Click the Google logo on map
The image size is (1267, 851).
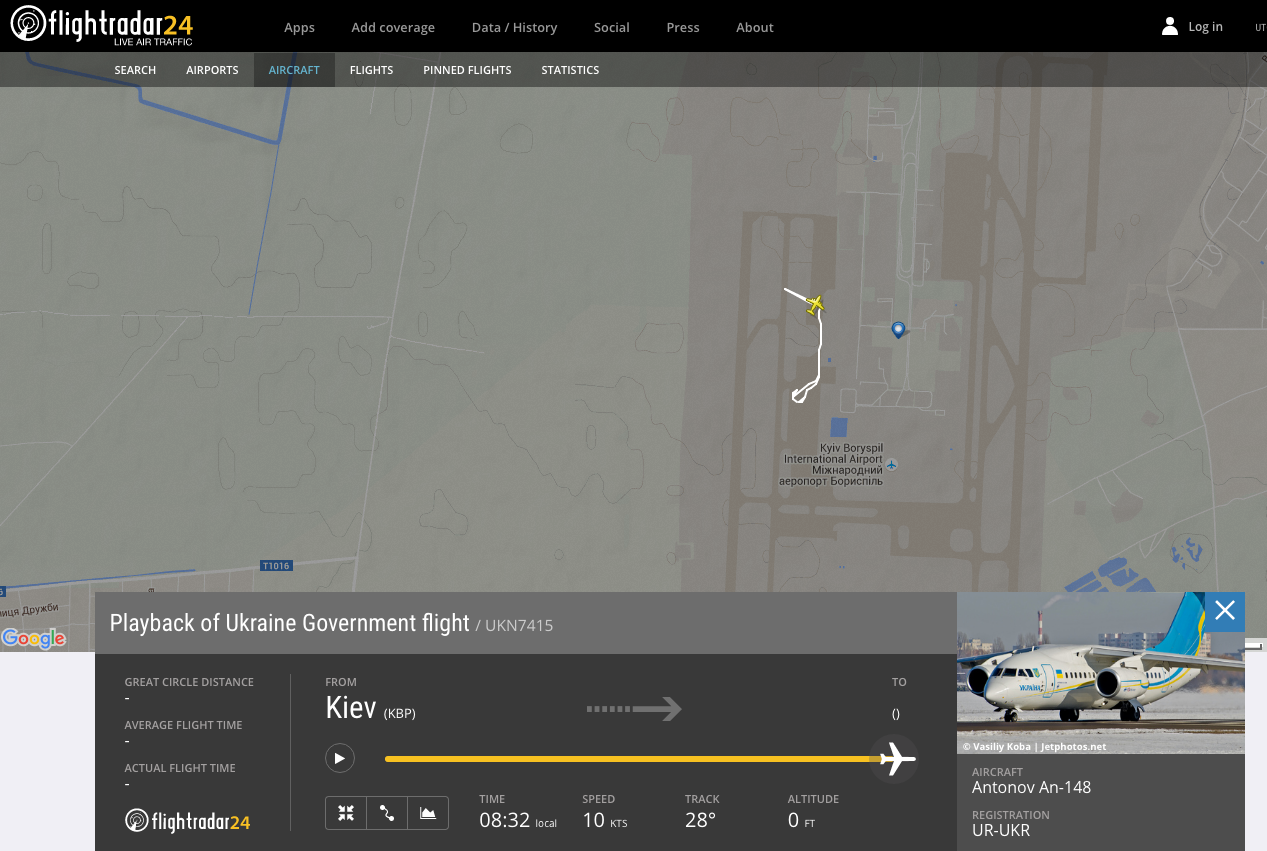pyautogui.click(x=33, y=639)
